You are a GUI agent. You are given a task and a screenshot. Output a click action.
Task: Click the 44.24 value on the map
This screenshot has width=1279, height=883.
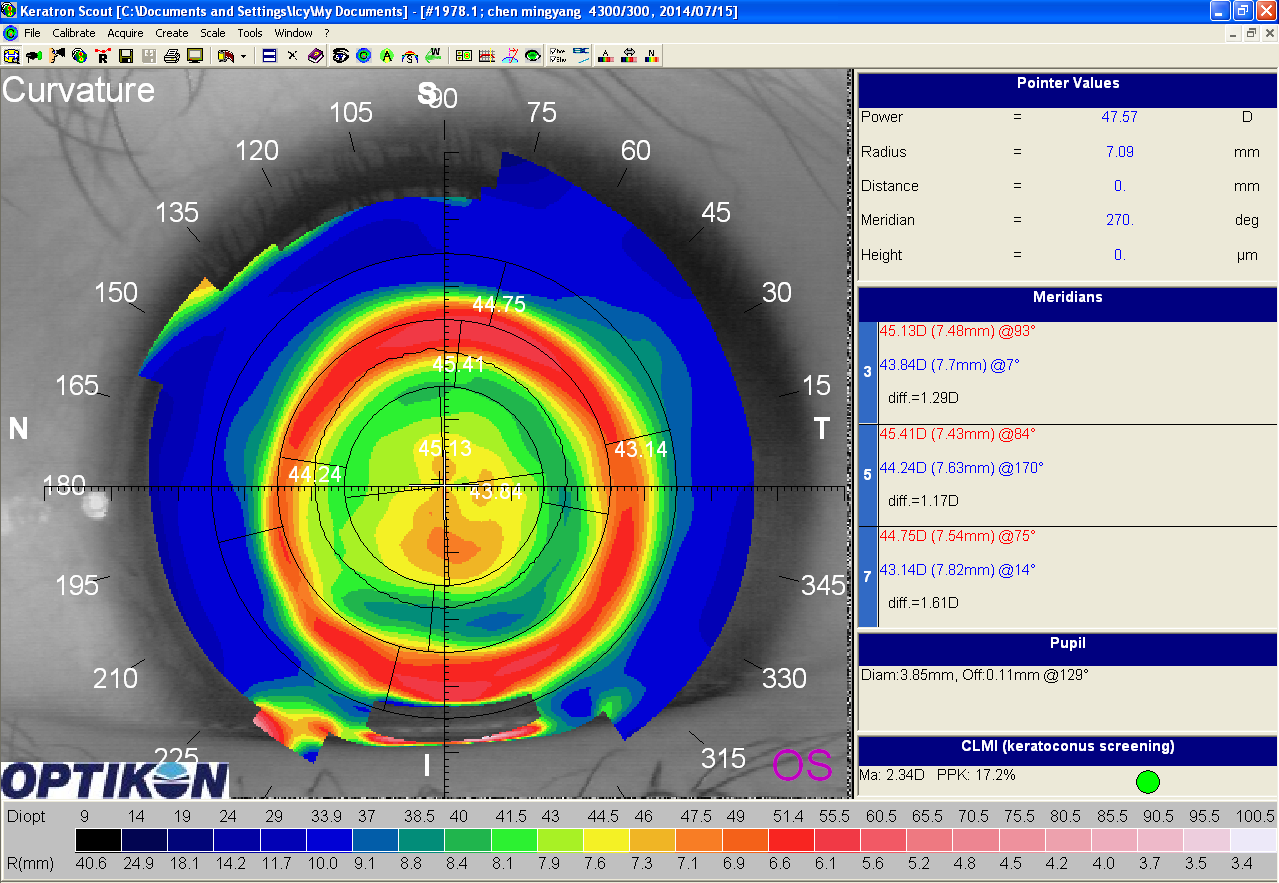(315, 474)
